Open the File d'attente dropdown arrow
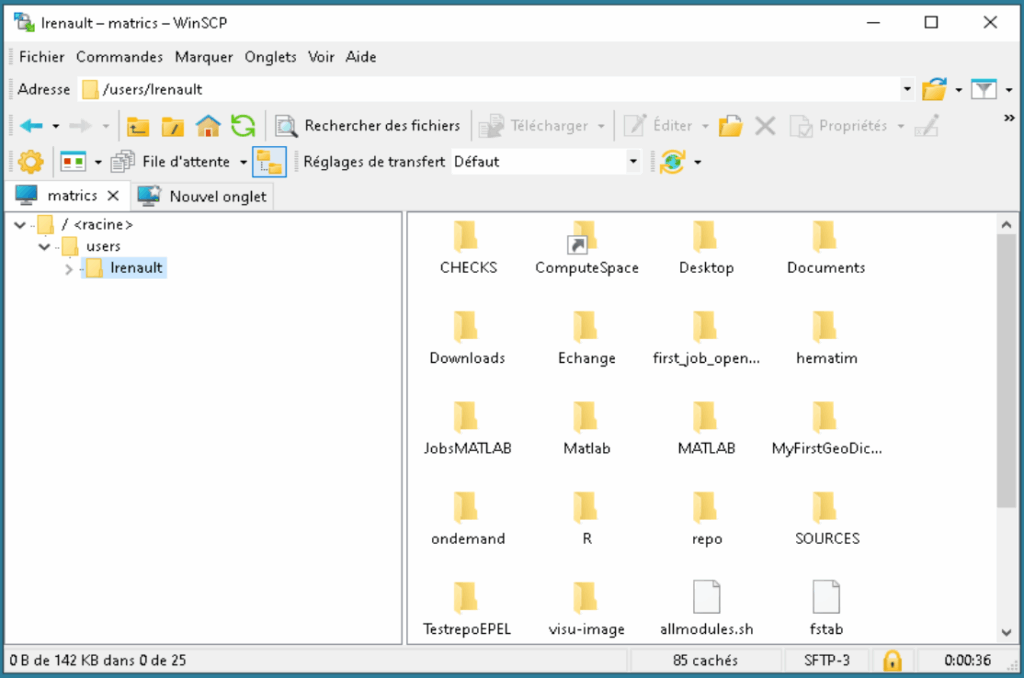Screen dimensions: 1024x678 (x=243, y=161)
